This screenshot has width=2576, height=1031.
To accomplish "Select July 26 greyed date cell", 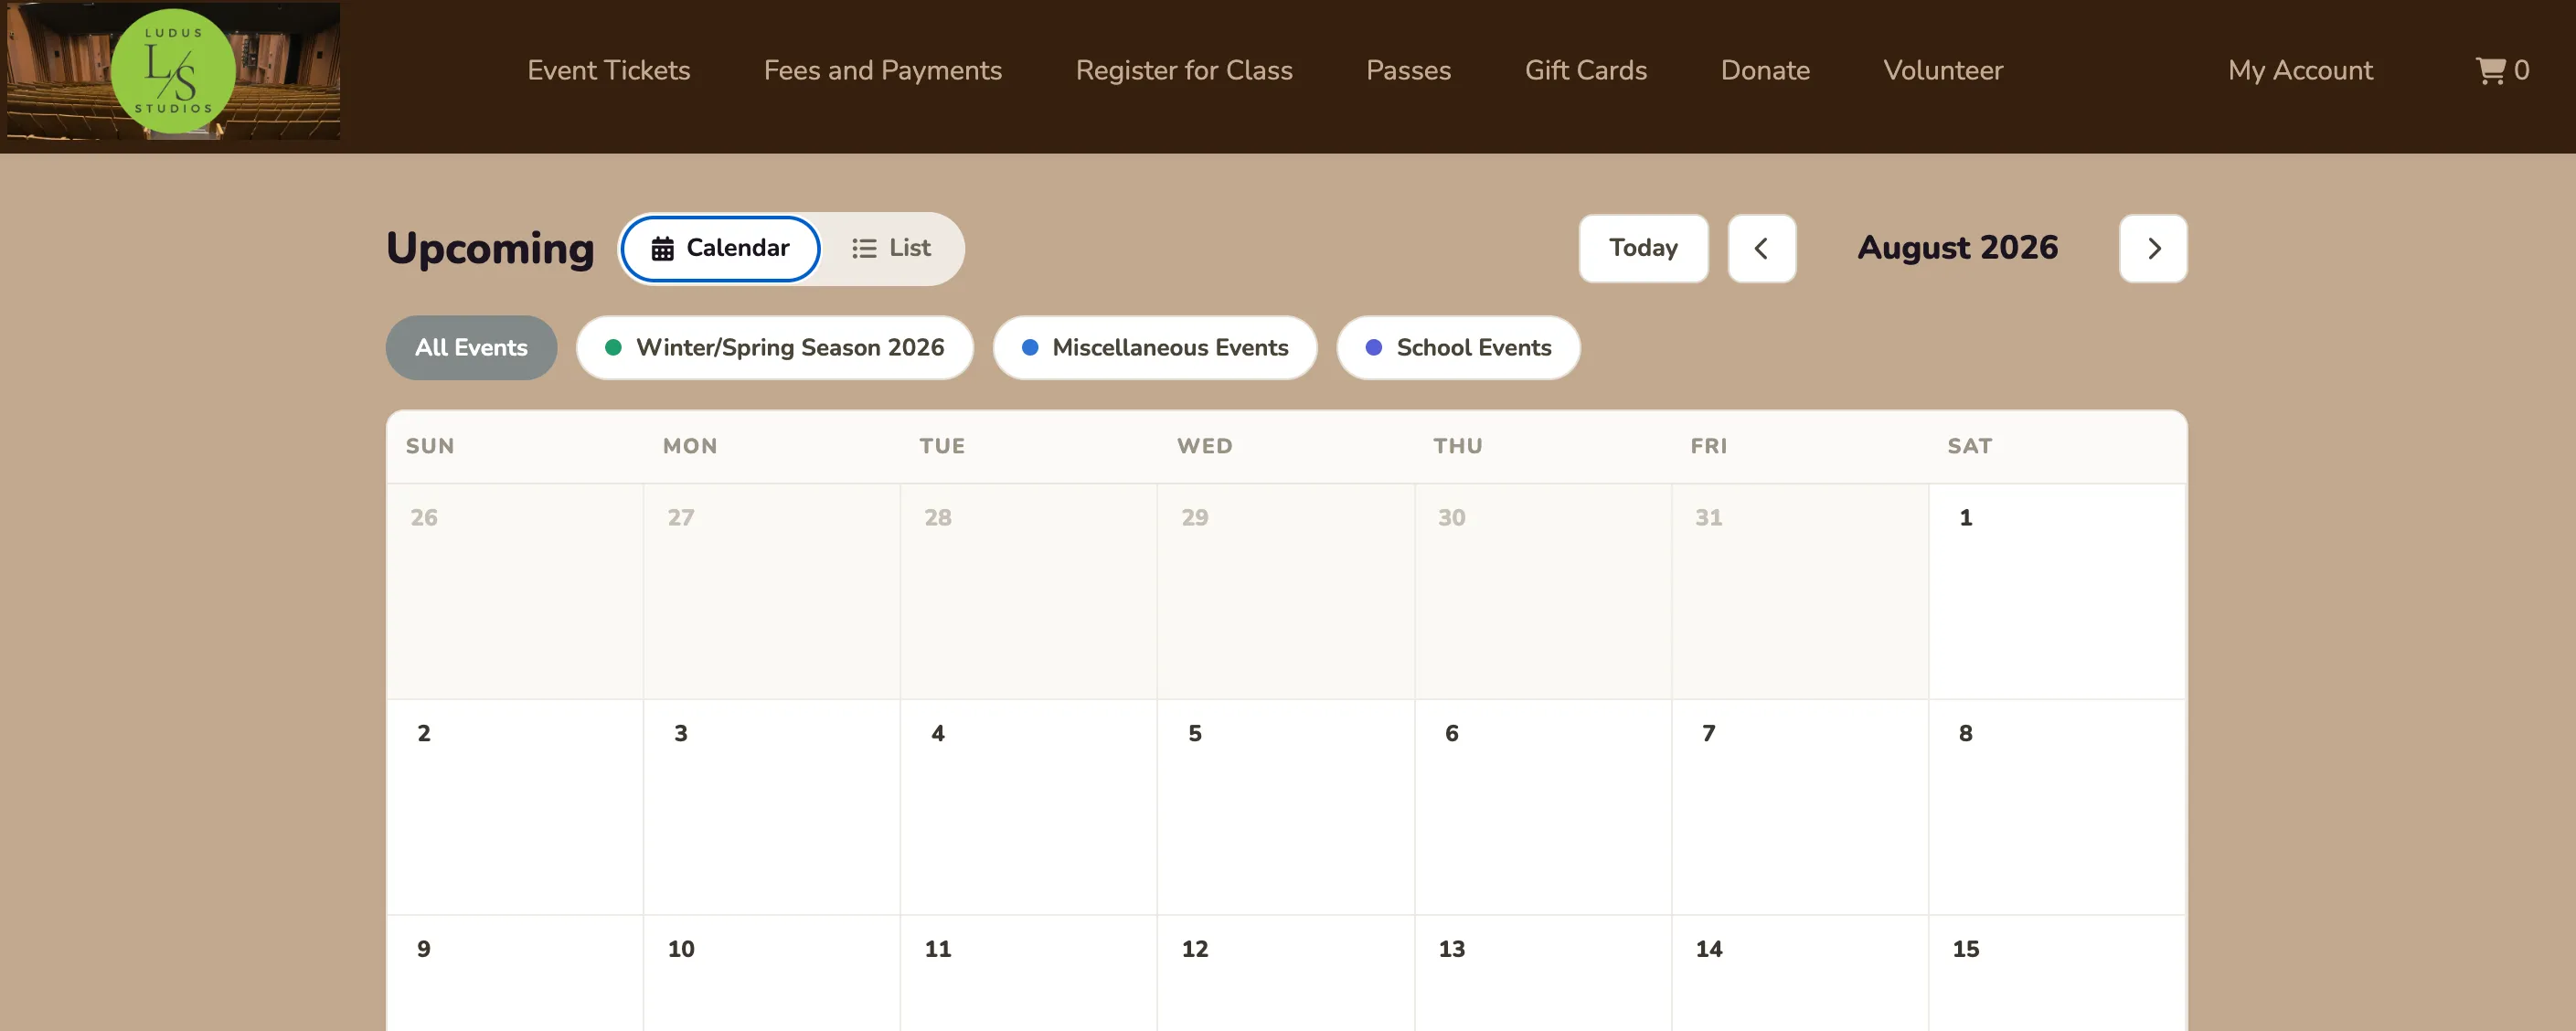I will [515, 591].
